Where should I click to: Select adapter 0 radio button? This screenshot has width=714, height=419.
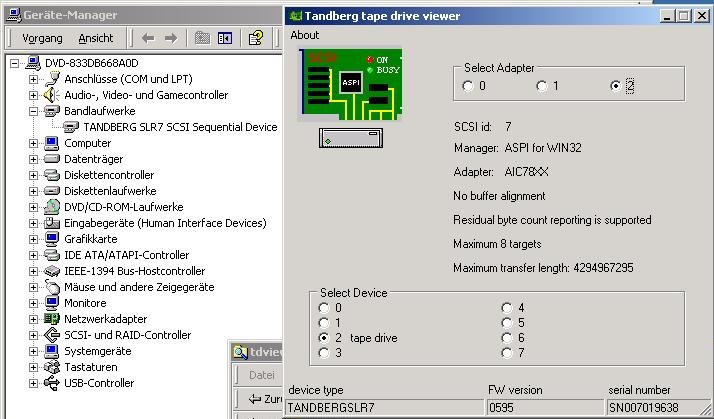click(x=468, y=86)
